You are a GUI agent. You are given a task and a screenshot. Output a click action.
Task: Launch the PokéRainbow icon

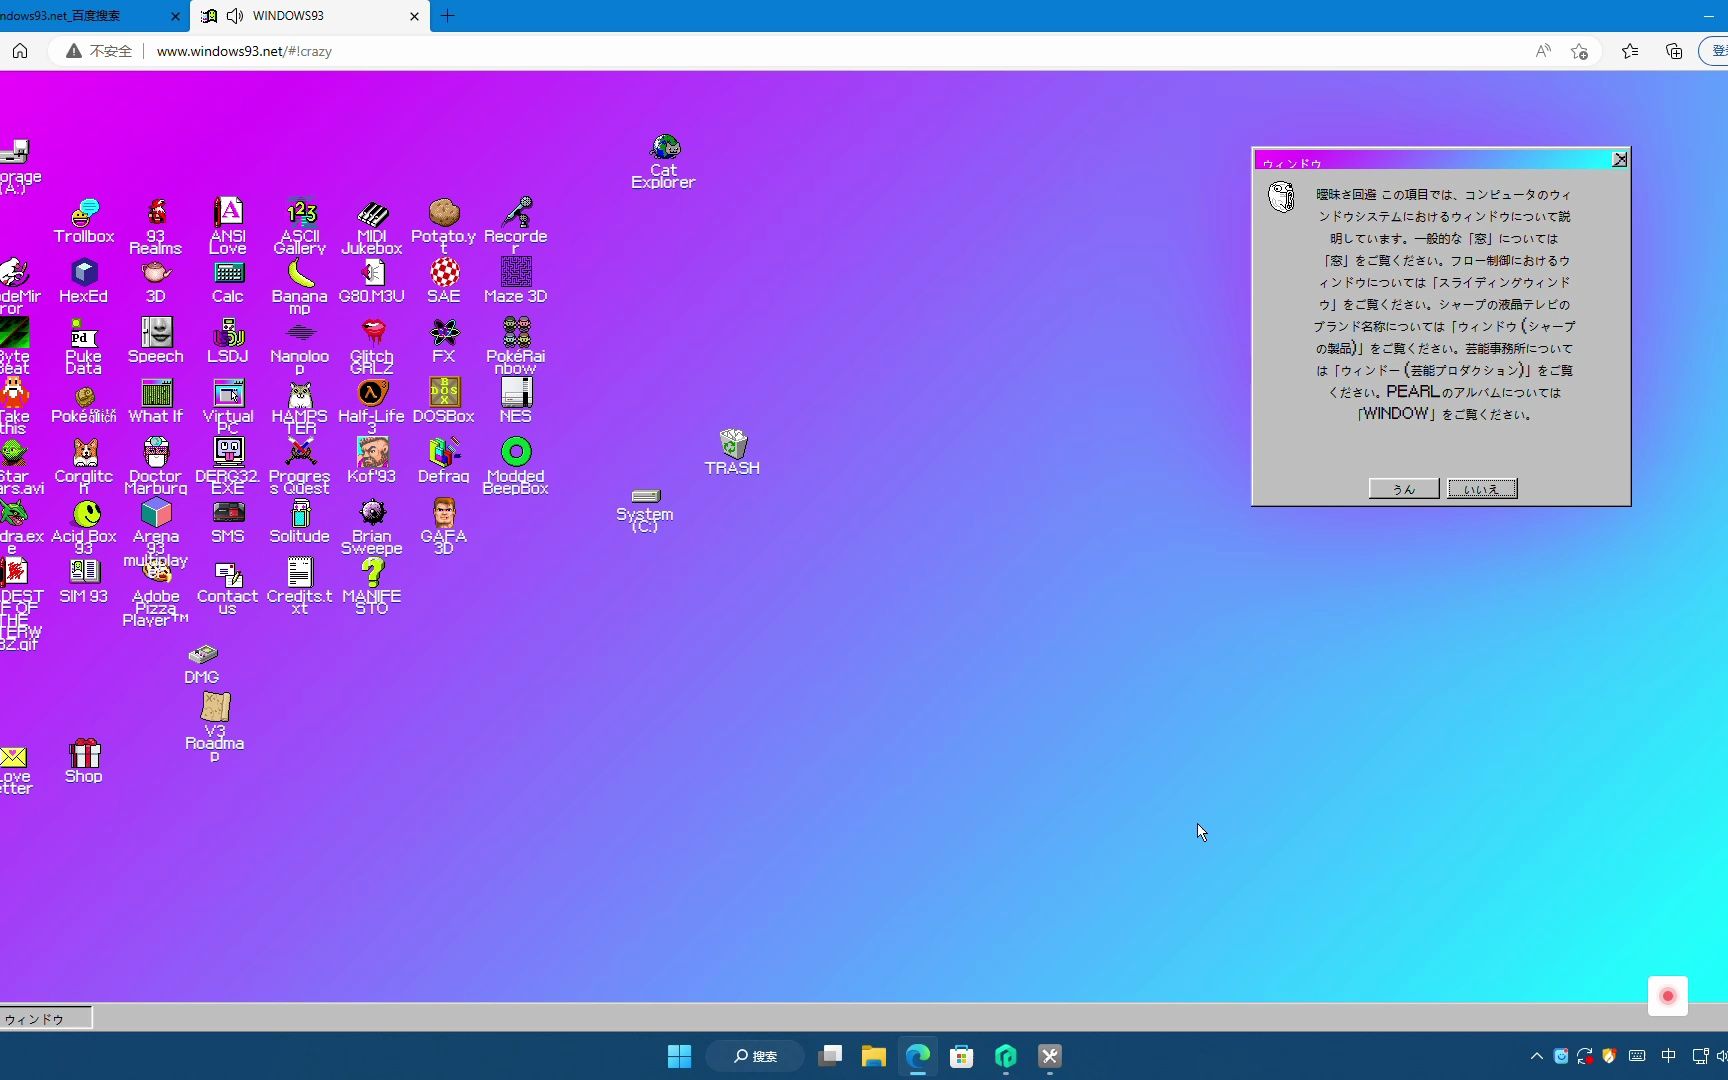coord(516,346)
